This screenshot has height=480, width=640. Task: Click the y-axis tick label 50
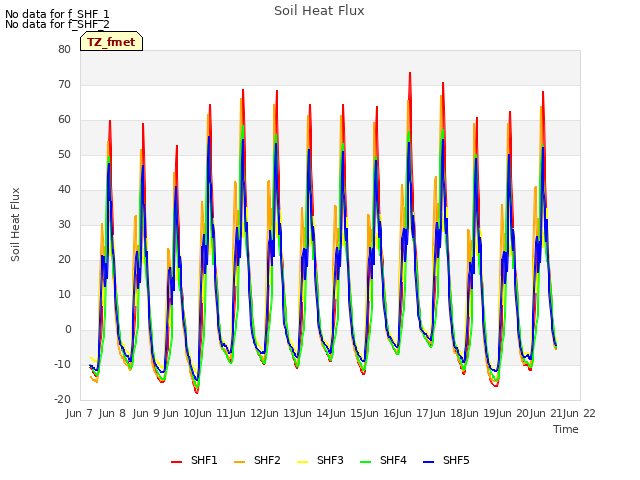click(64, 155)
